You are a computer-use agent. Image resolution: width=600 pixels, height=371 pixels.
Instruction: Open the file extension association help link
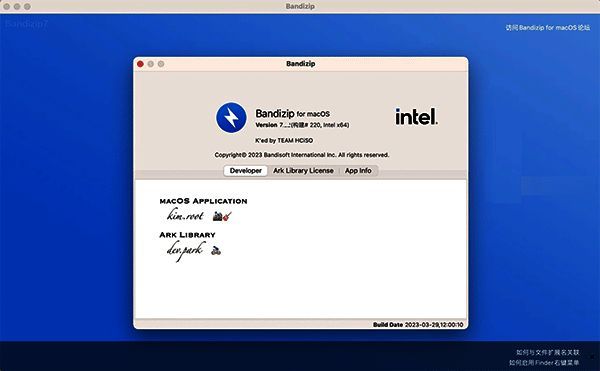click(547, 352)
